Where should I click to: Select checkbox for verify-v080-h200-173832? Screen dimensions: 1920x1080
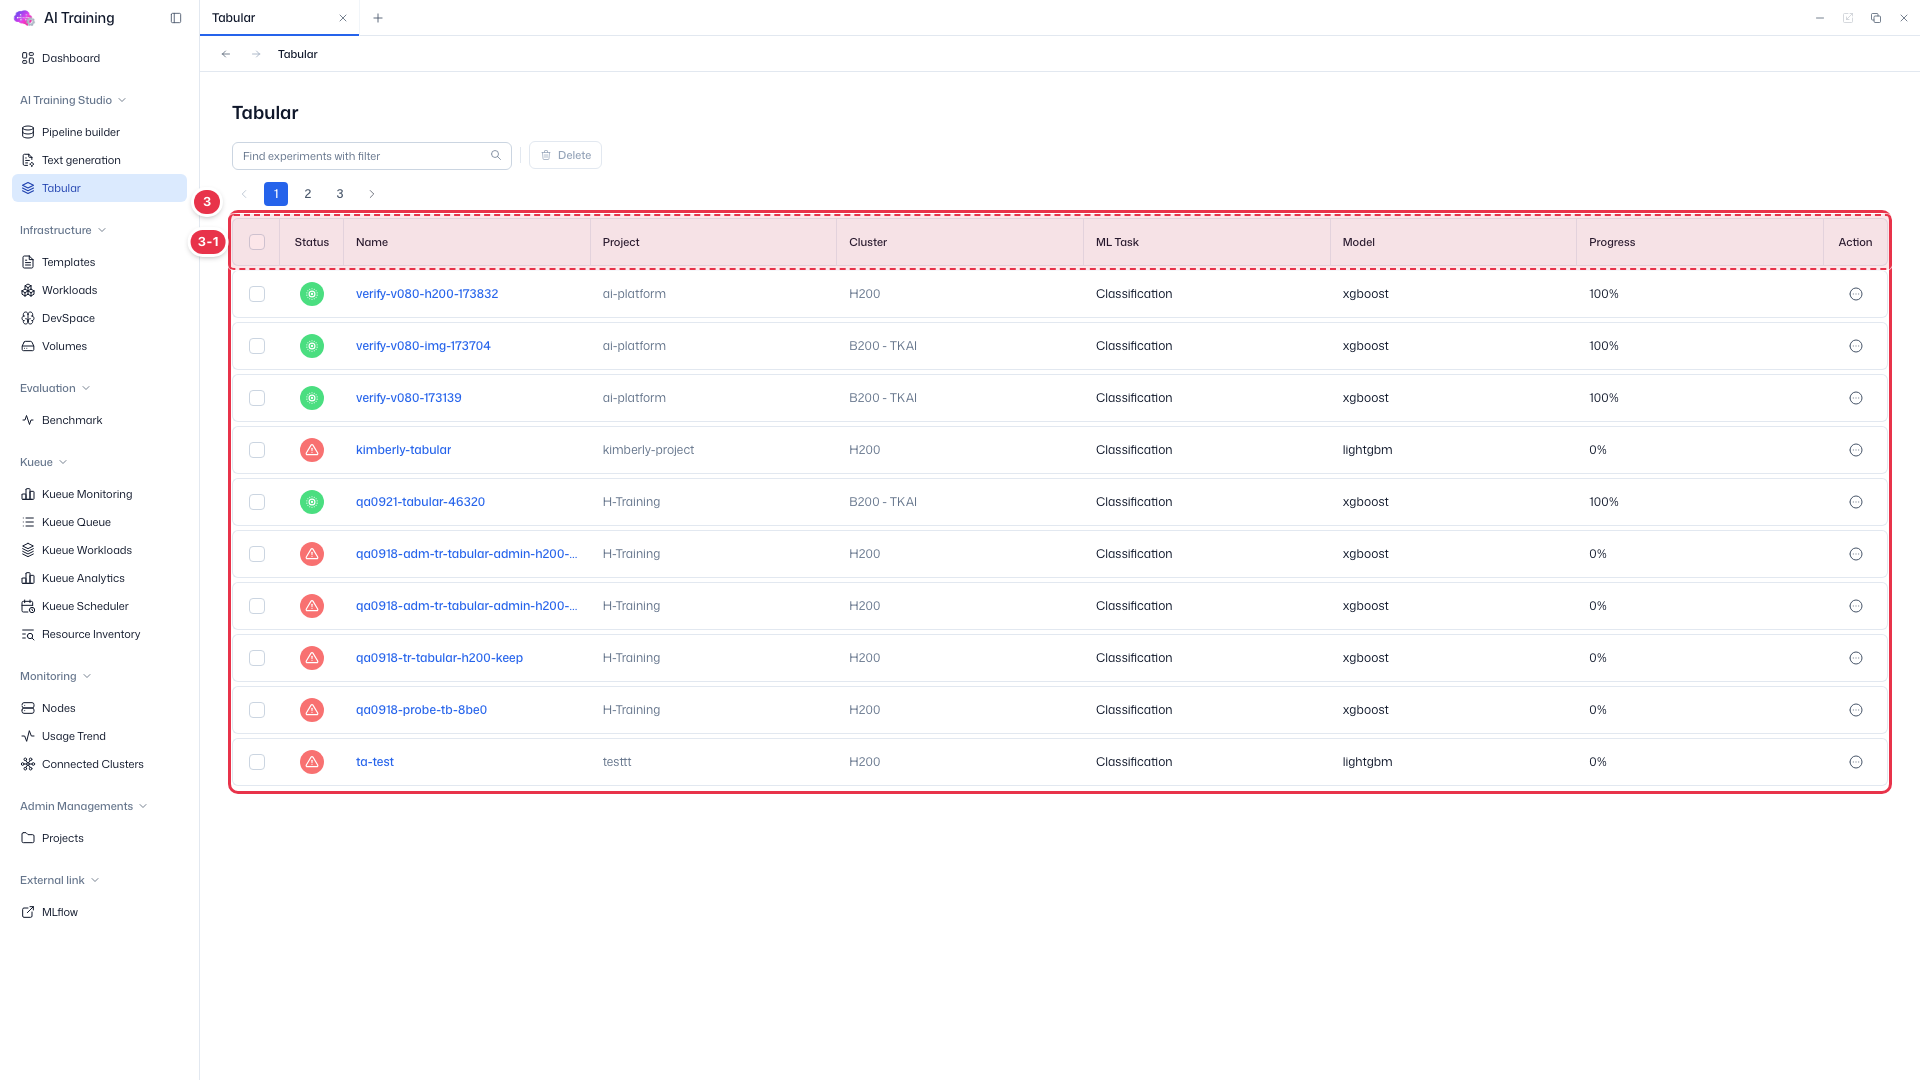pyautogui.click(x=257, y=294)
